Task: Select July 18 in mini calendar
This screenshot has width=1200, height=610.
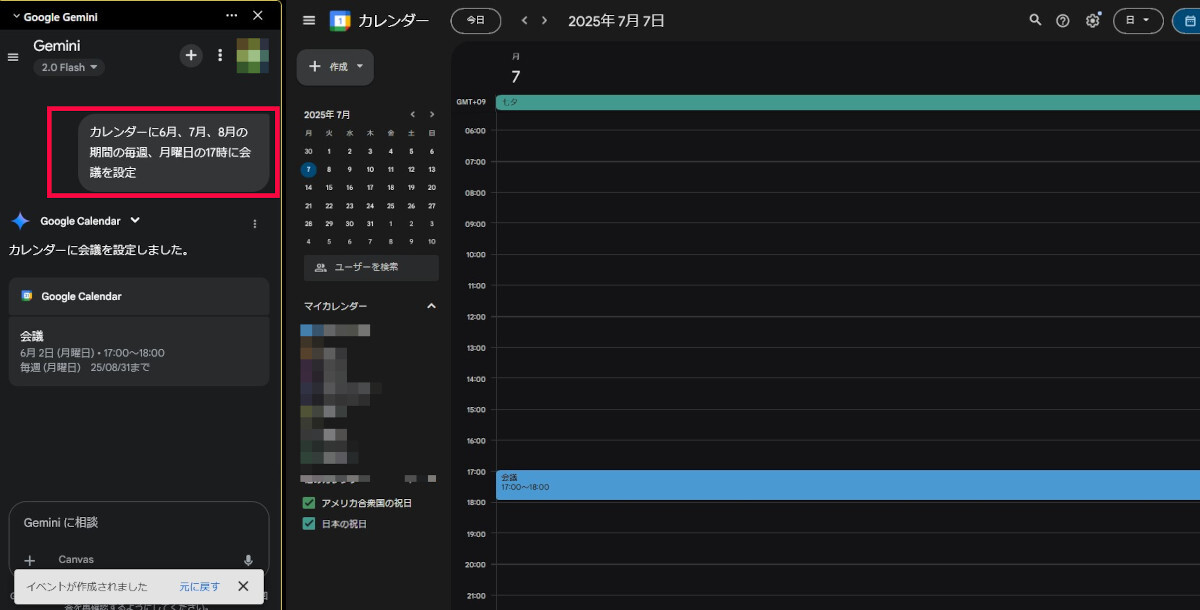Action: point(390,187)
